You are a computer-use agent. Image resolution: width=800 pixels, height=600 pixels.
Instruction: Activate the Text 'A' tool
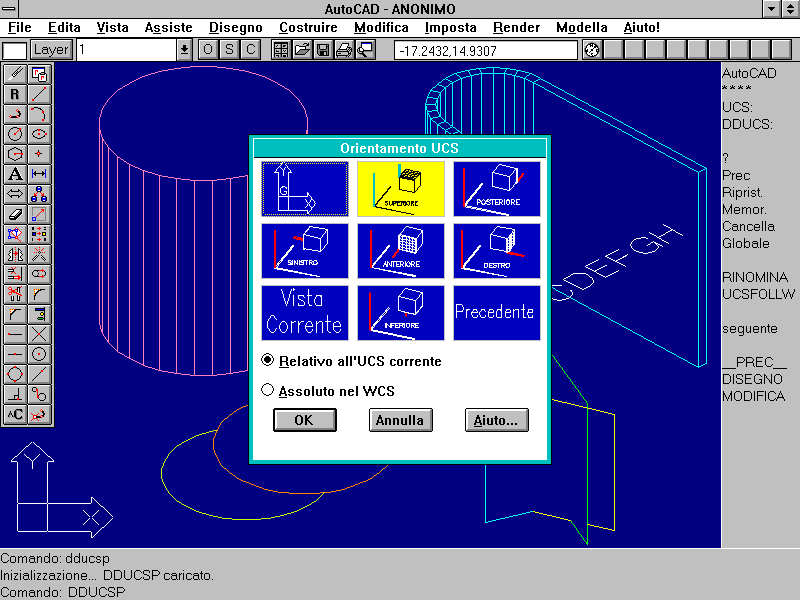coord(15,174)
